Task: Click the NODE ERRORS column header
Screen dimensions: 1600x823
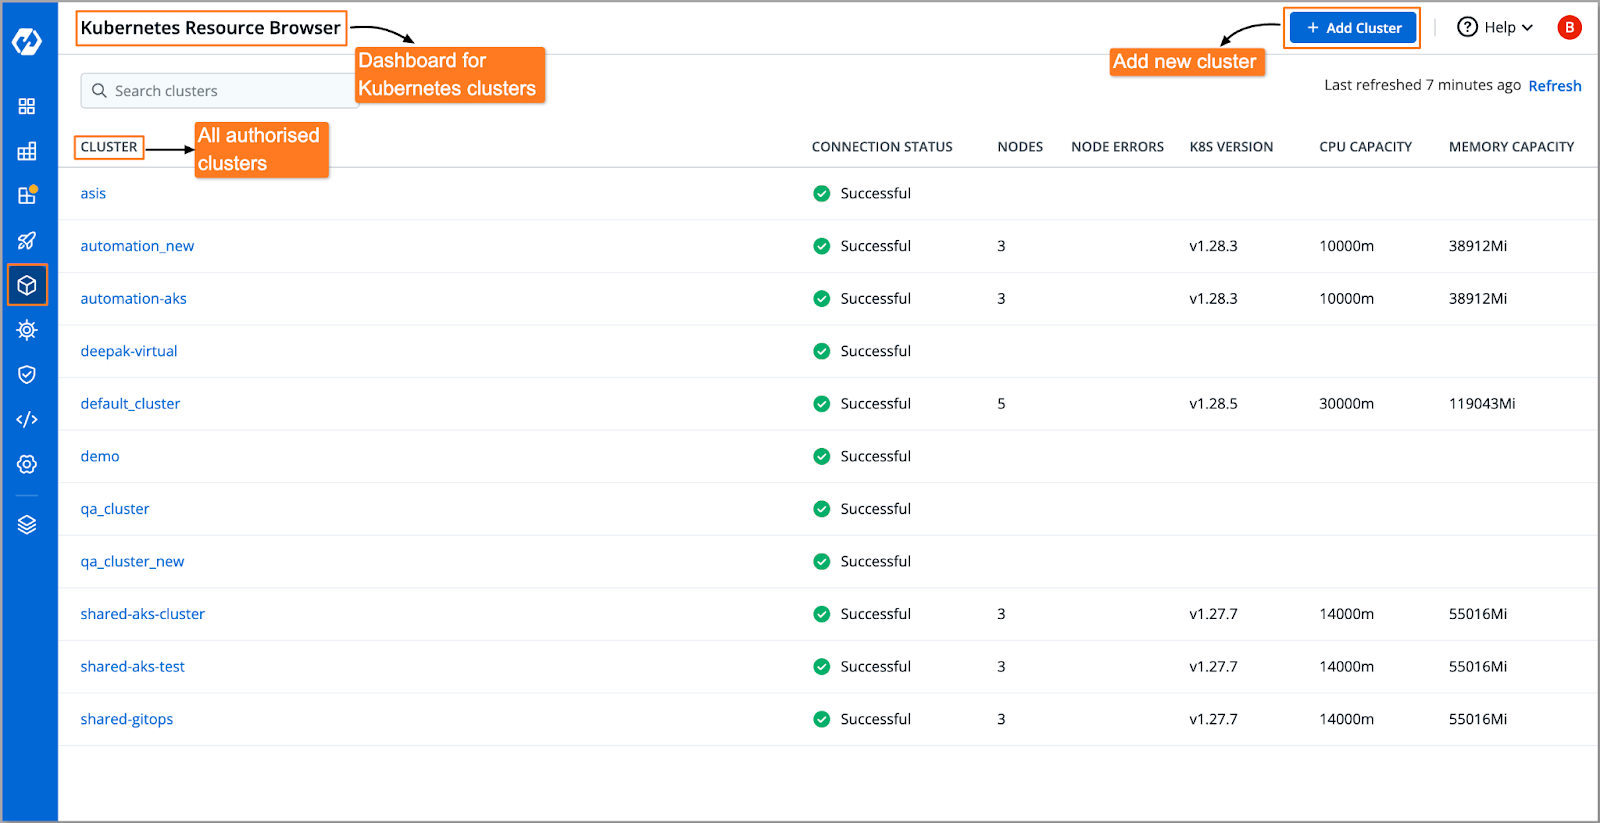Action: tap(1117, 147)
